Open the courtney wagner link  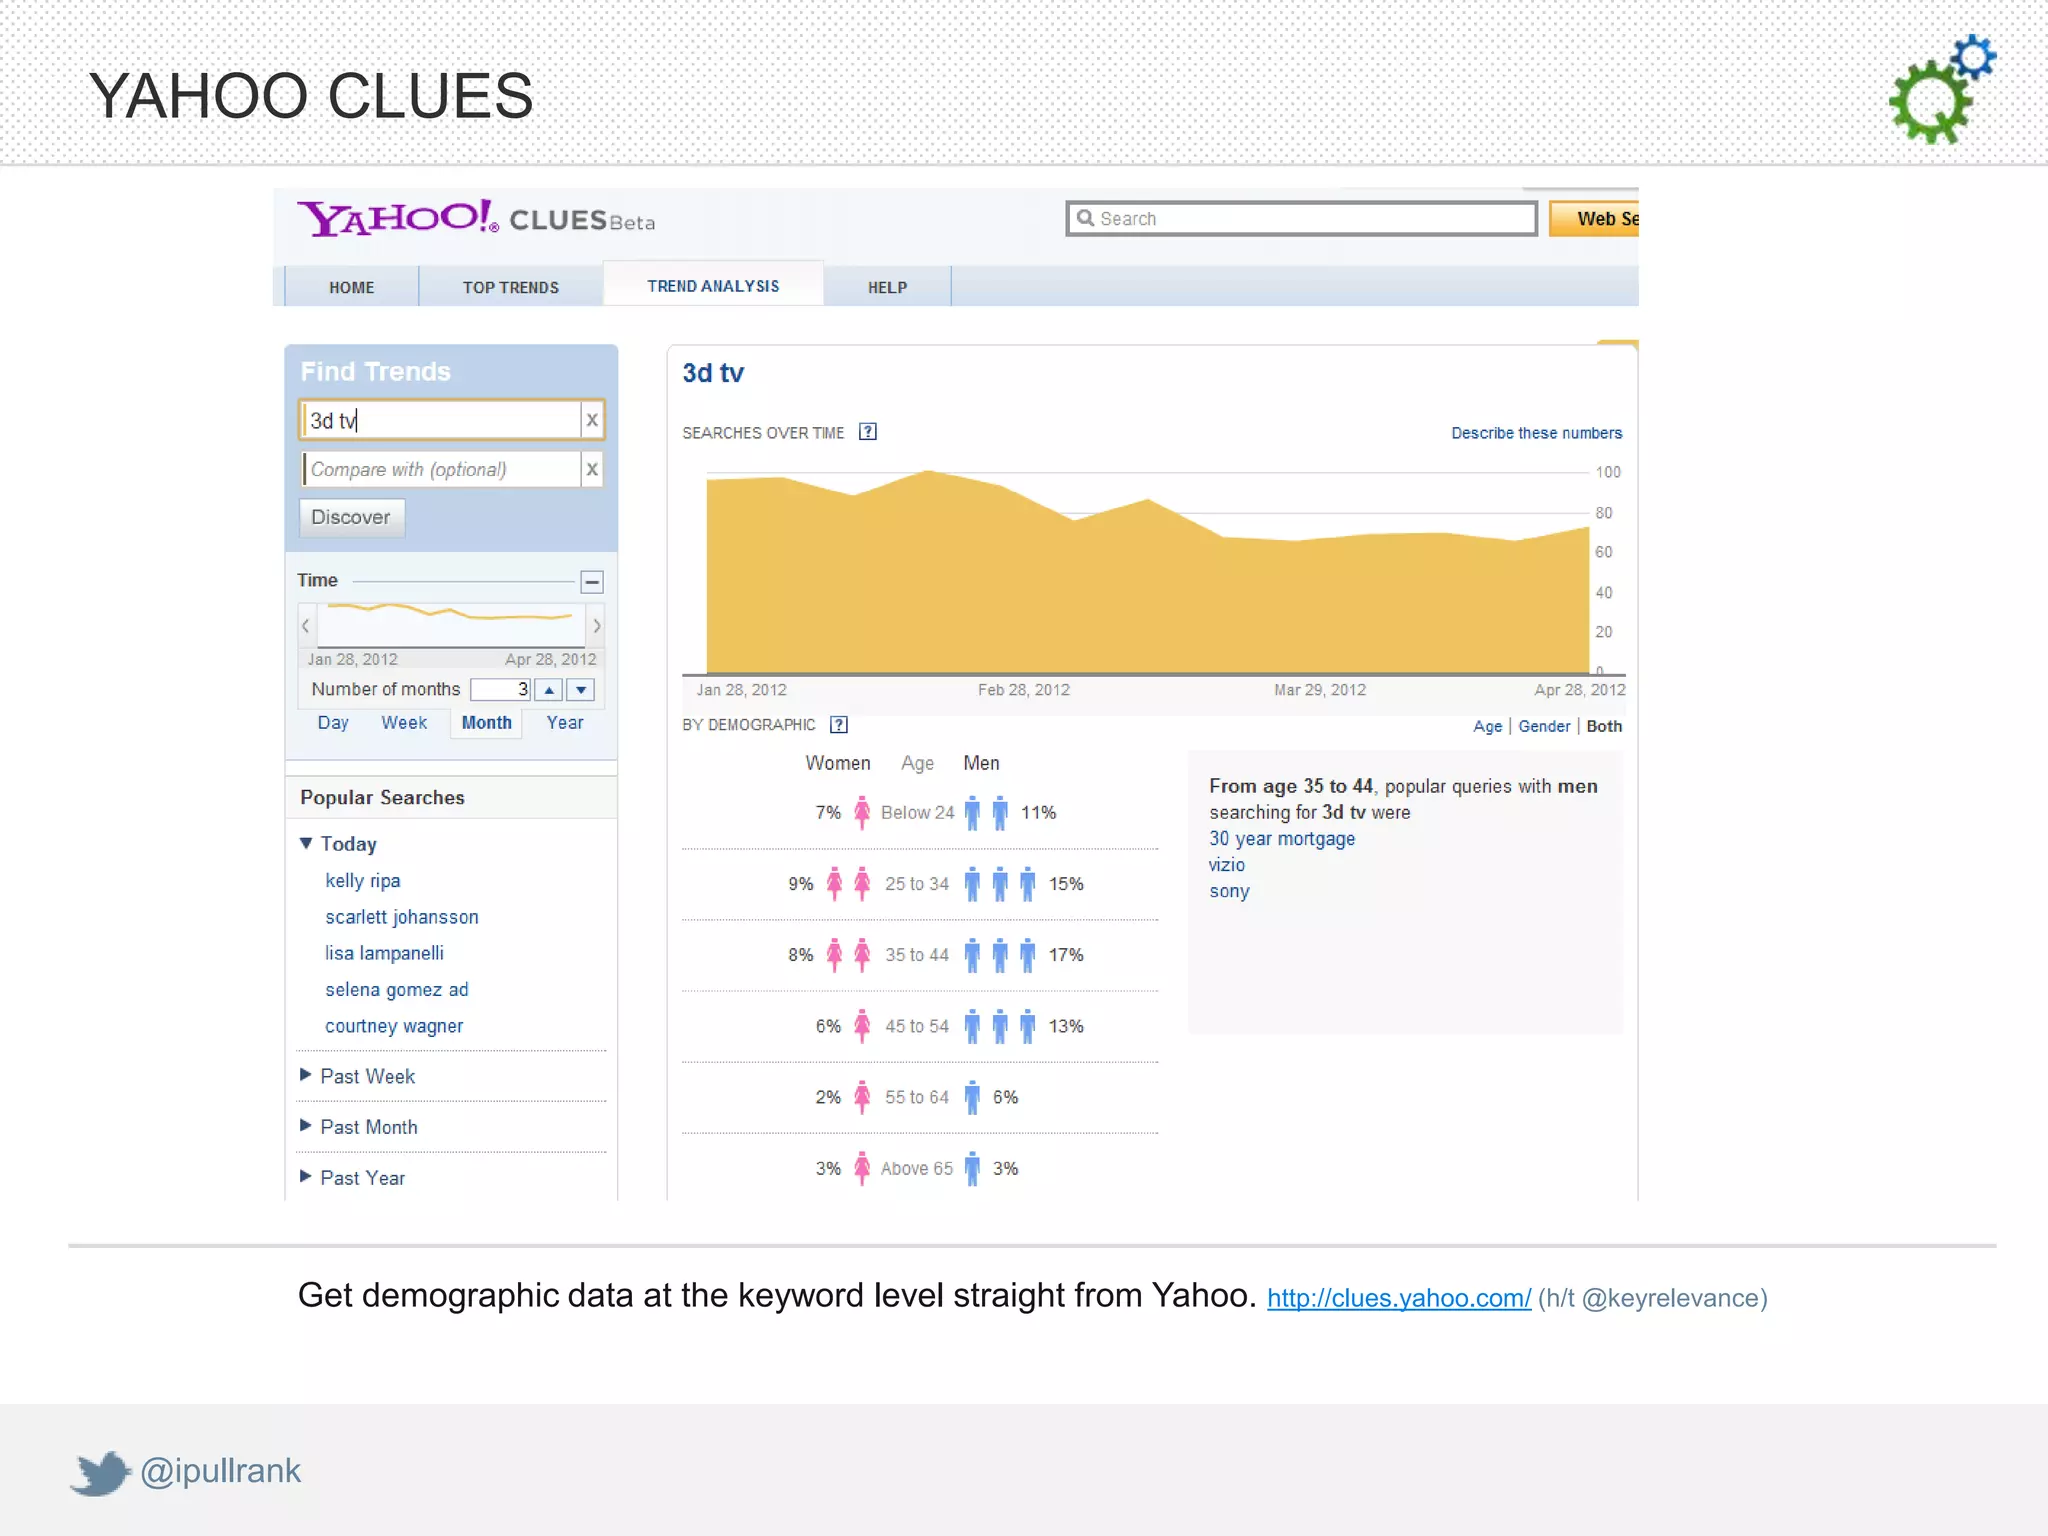pos(394,1026)
